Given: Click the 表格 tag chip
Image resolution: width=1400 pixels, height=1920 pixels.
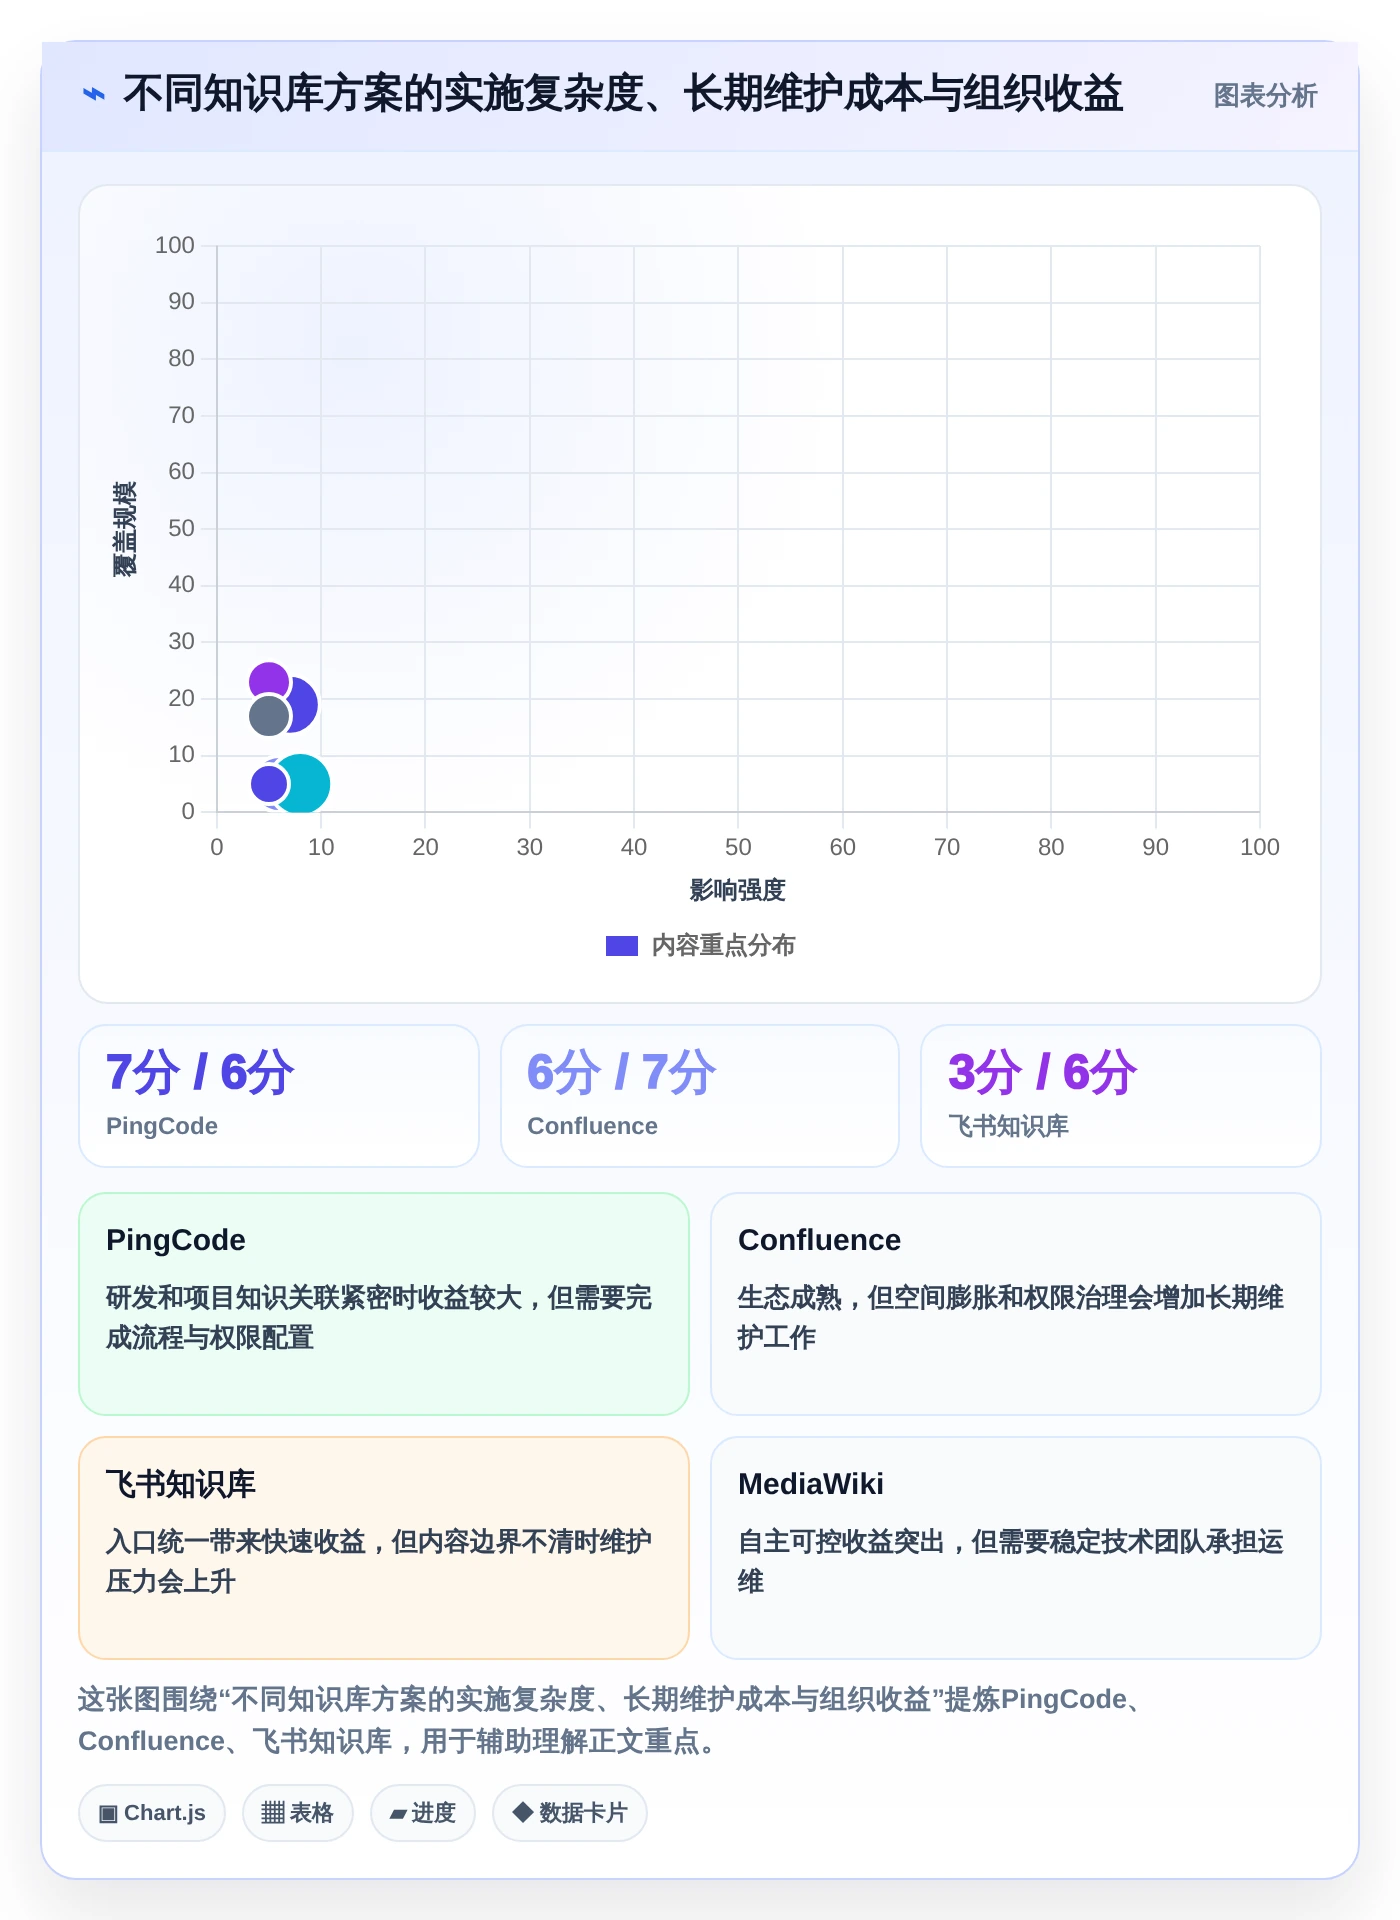Looking at the screenshot, I should (x=298, y=1812).
